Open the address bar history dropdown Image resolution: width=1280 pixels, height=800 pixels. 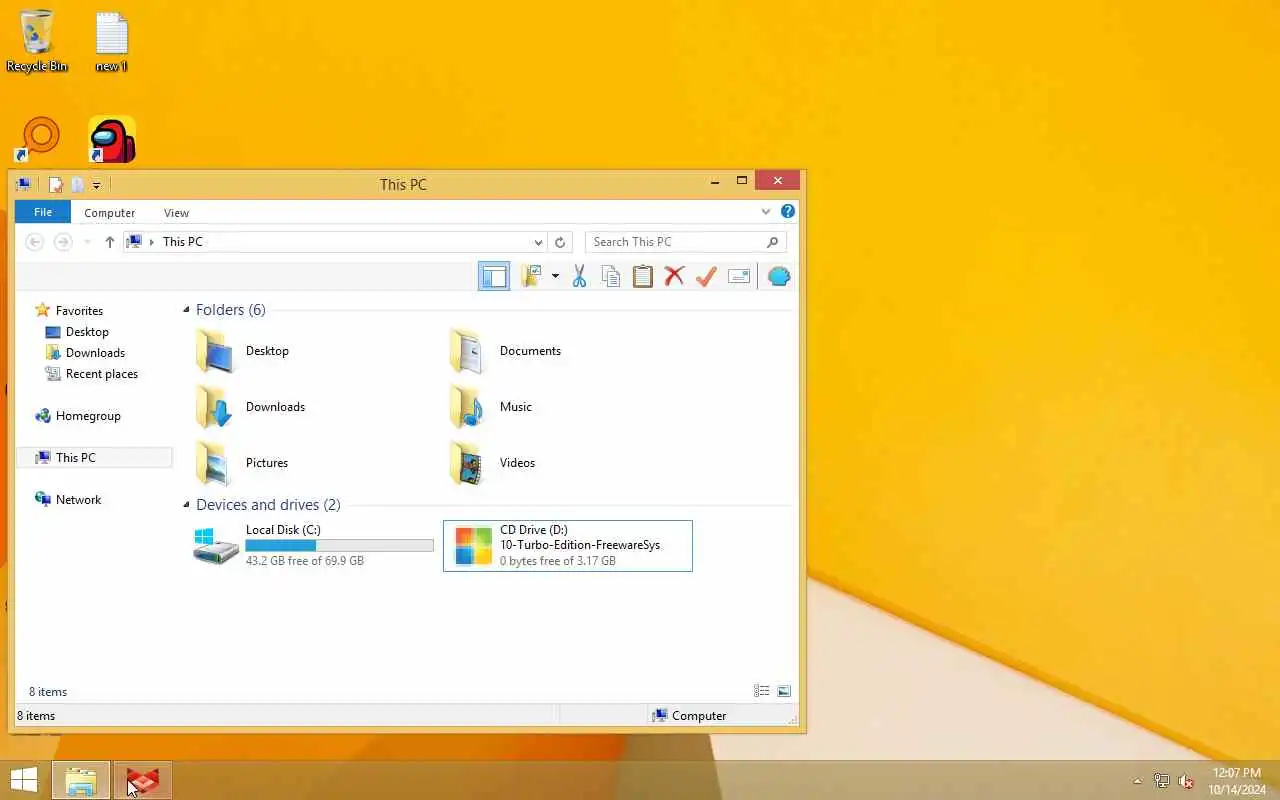[538, 242]
